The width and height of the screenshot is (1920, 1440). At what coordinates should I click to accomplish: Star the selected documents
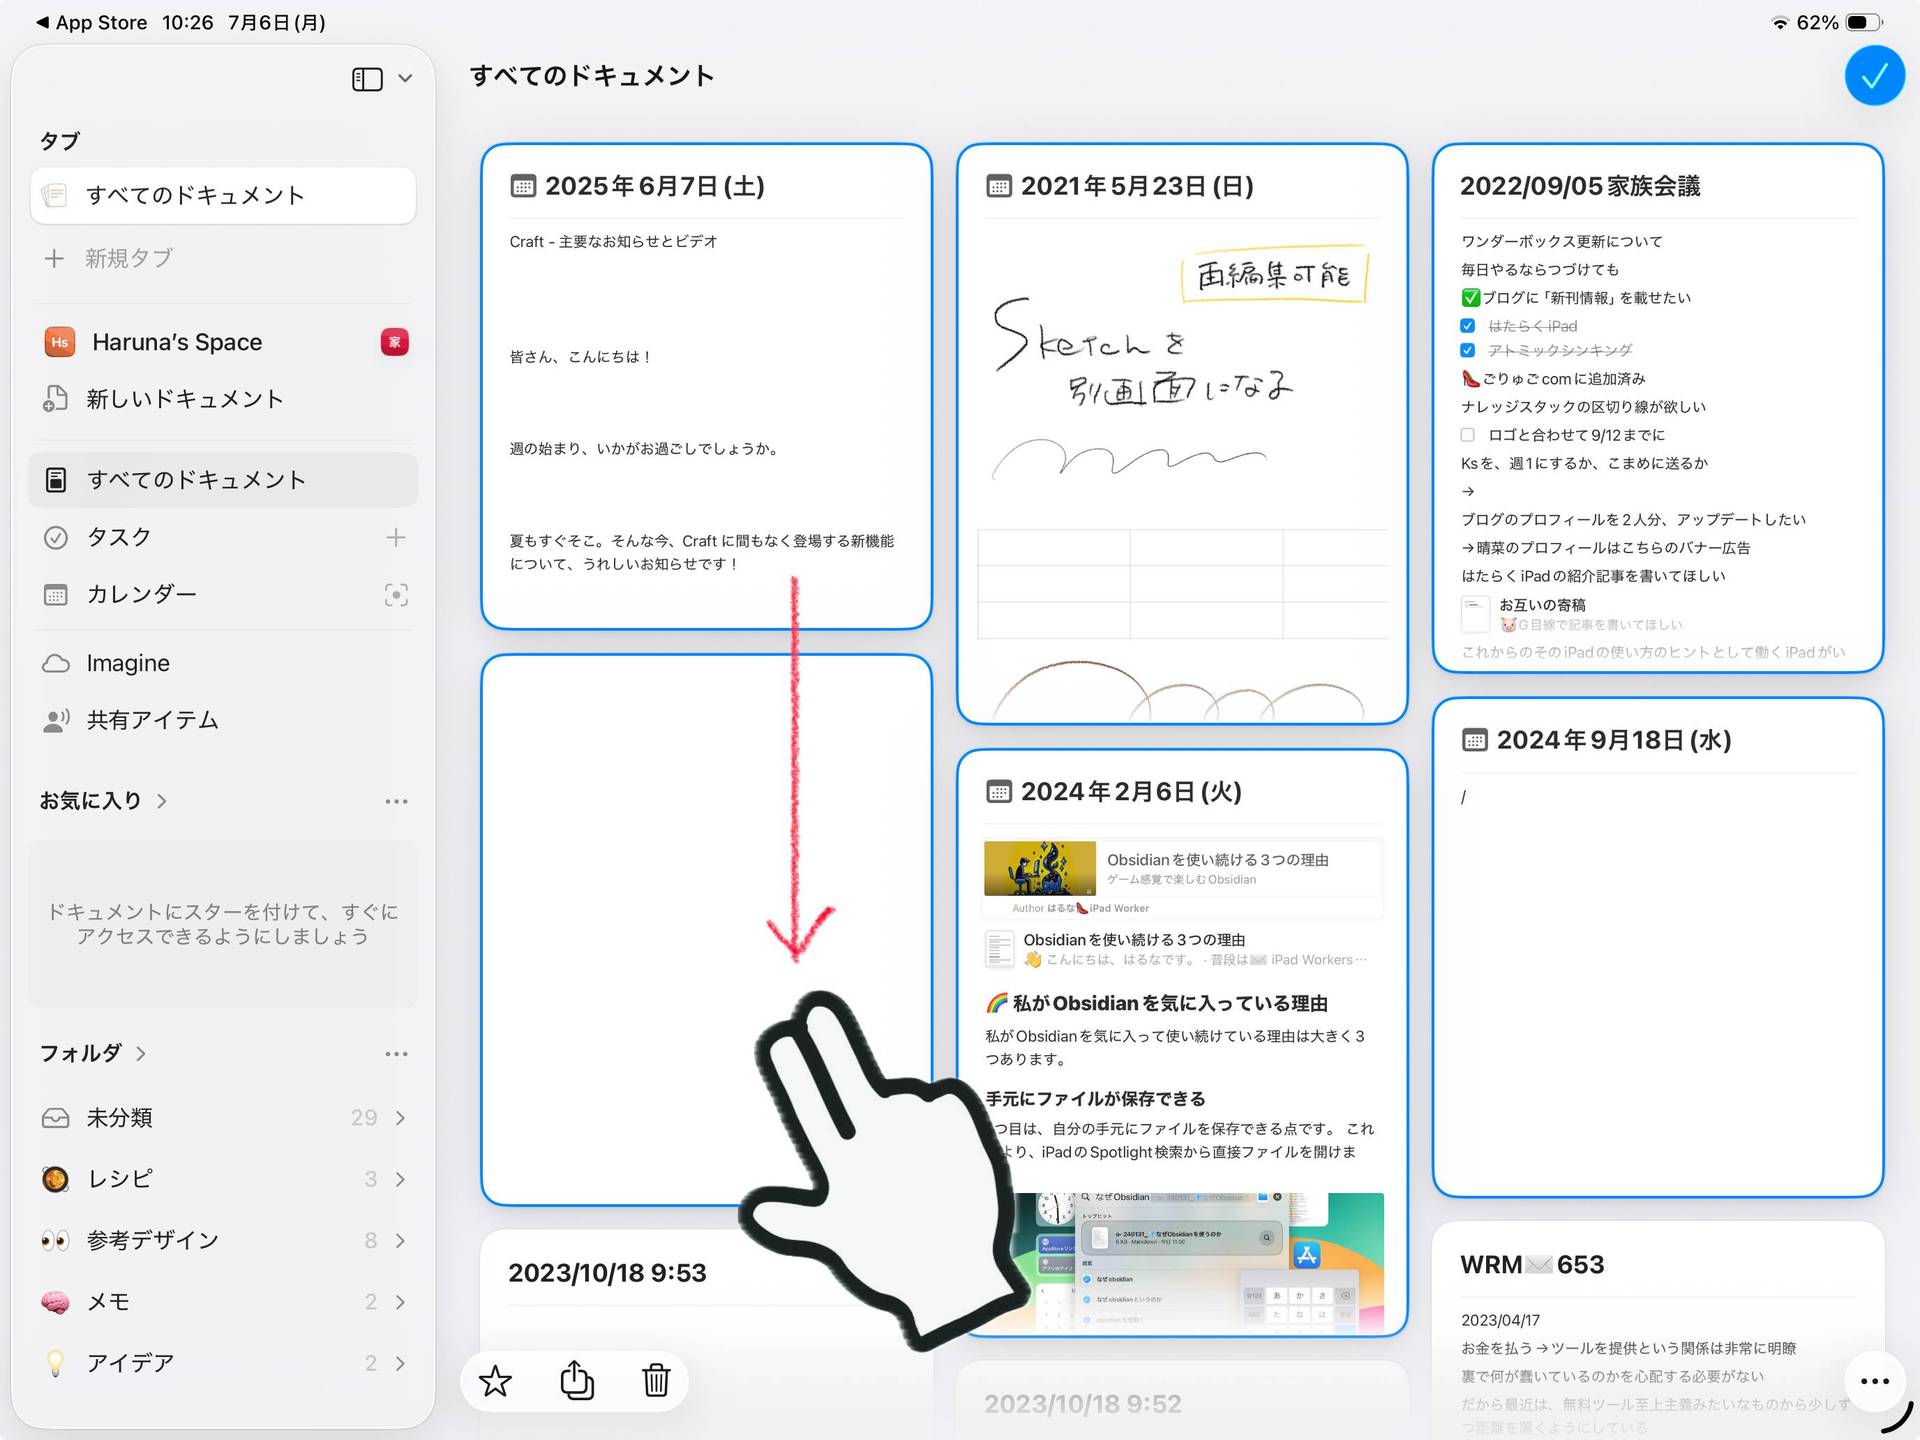[x=495, y=1381]
